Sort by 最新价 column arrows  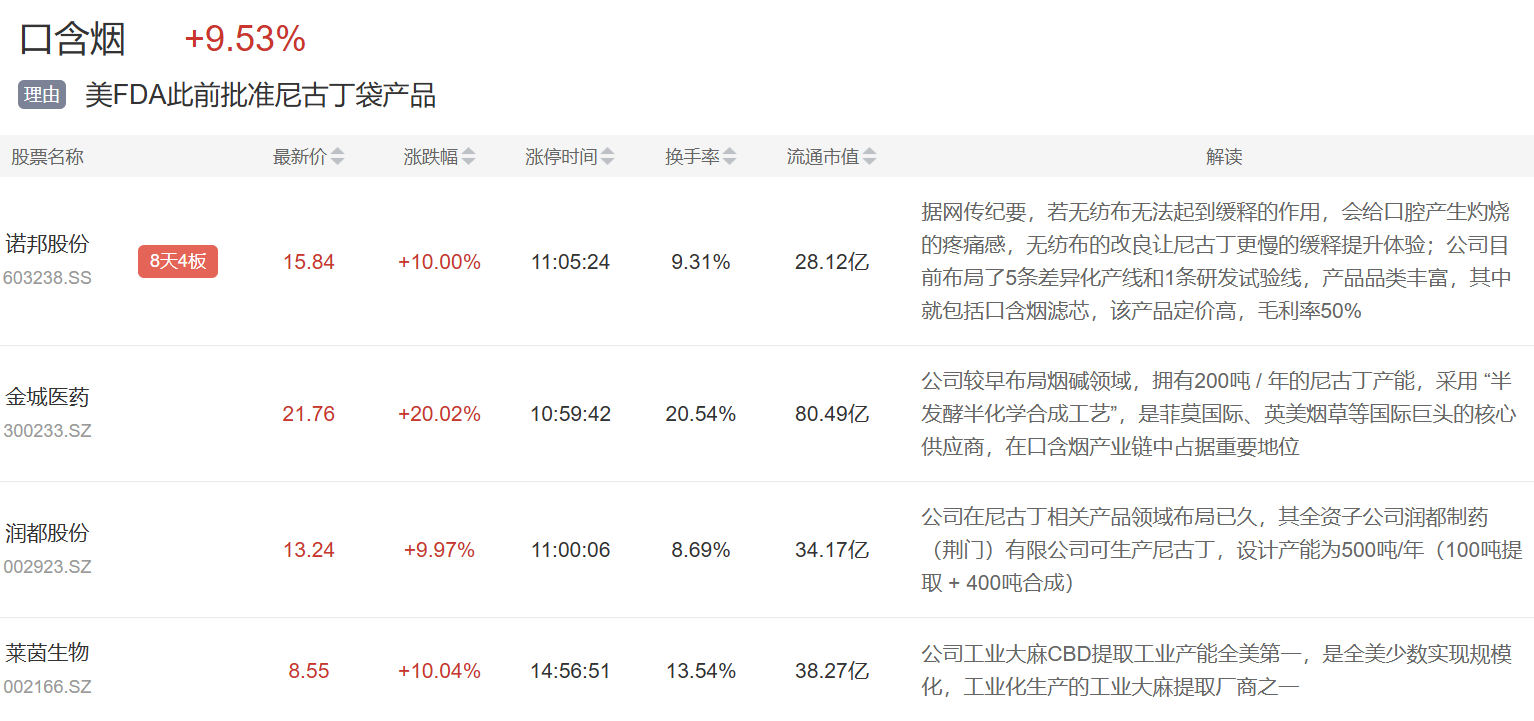338,157
